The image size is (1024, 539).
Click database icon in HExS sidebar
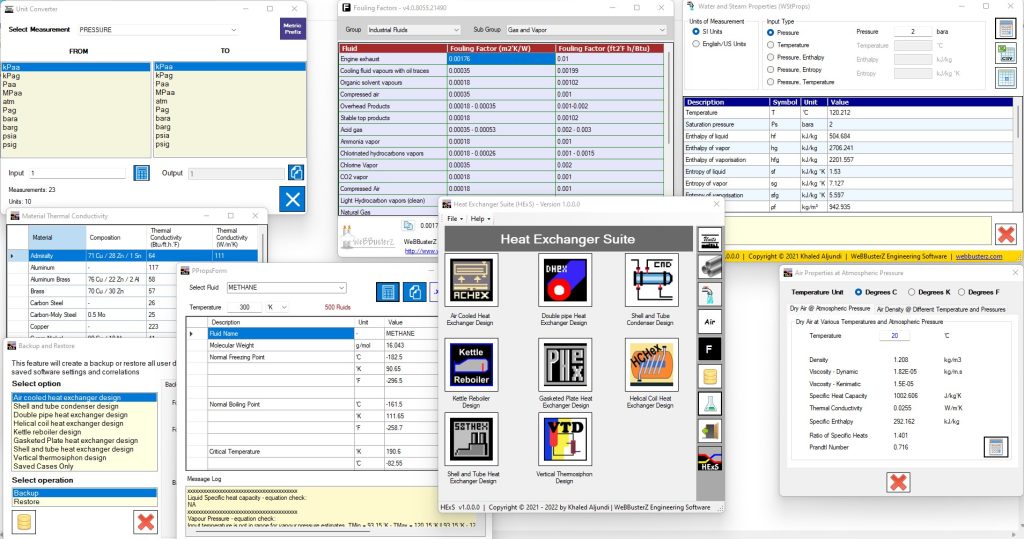tap(710, 376)
